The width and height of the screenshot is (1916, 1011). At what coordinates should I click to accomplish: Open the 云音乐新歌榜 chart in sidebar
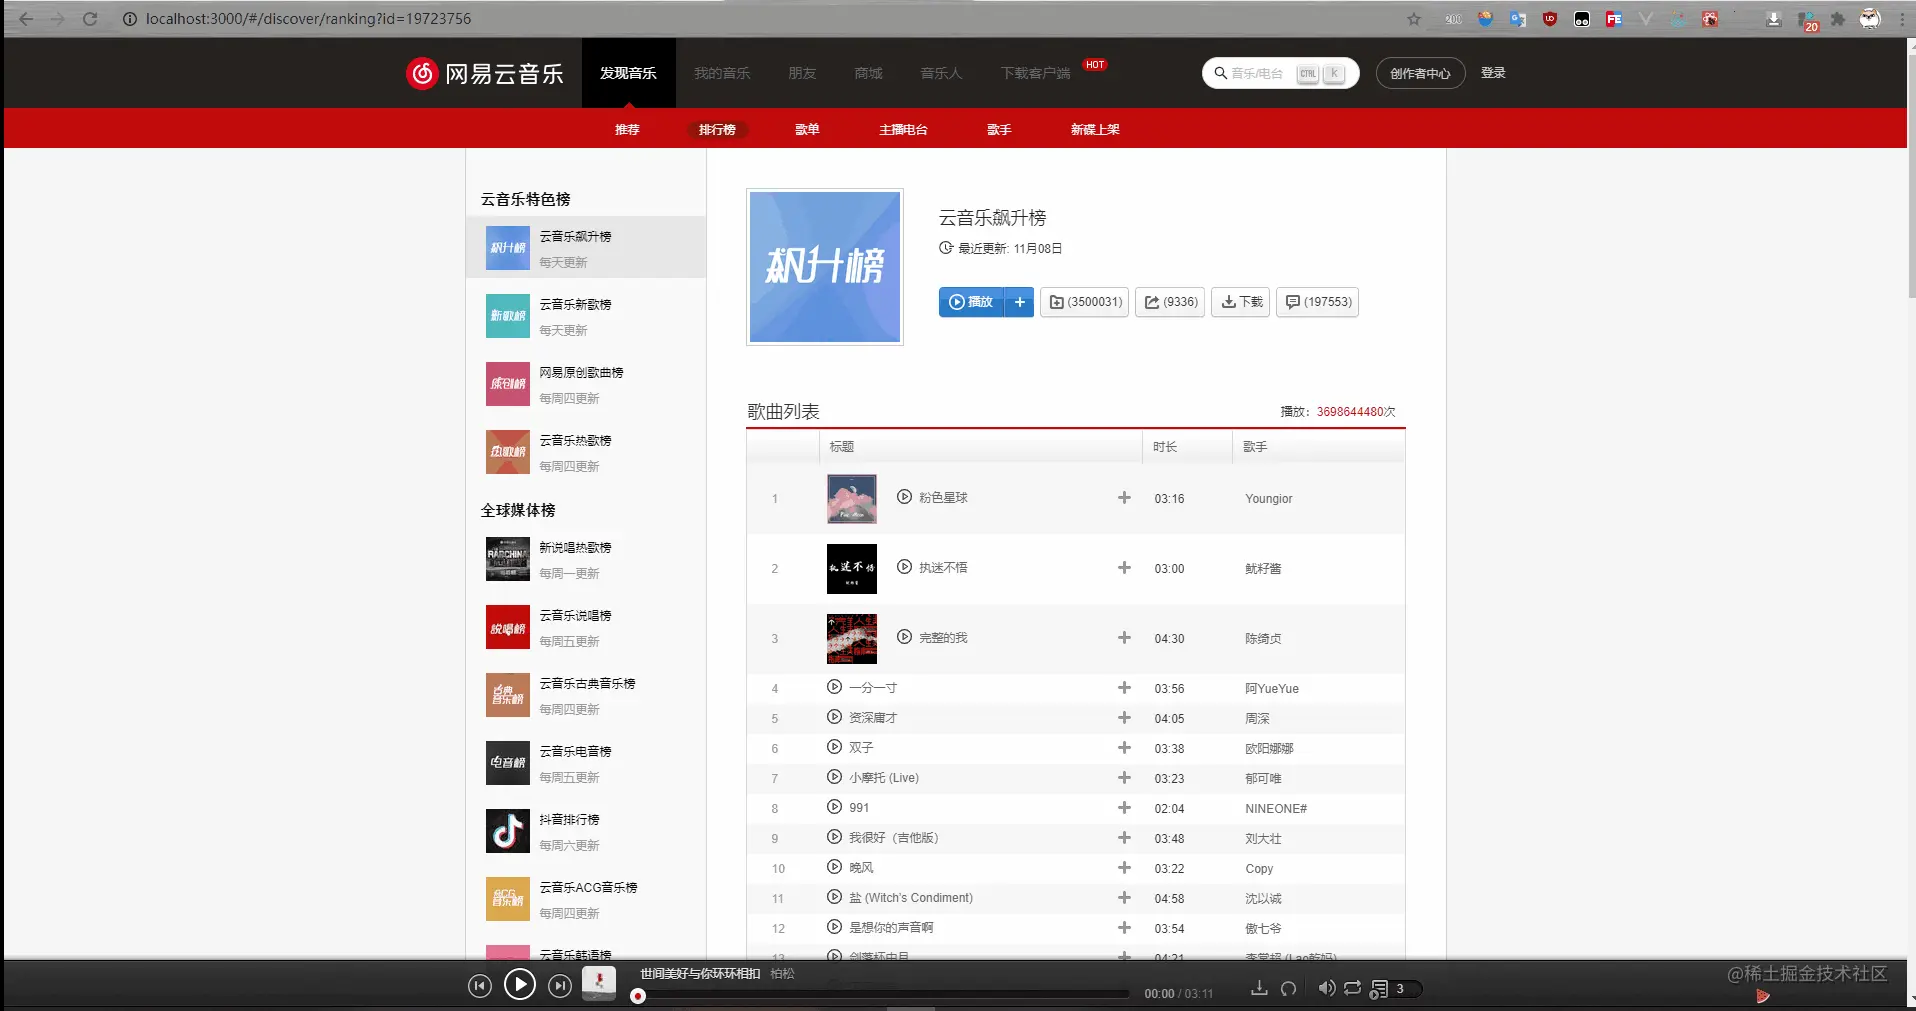point(586,316)
